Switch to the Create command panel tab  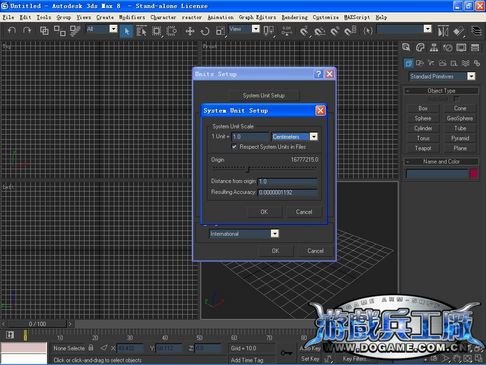tap(406, 47)
